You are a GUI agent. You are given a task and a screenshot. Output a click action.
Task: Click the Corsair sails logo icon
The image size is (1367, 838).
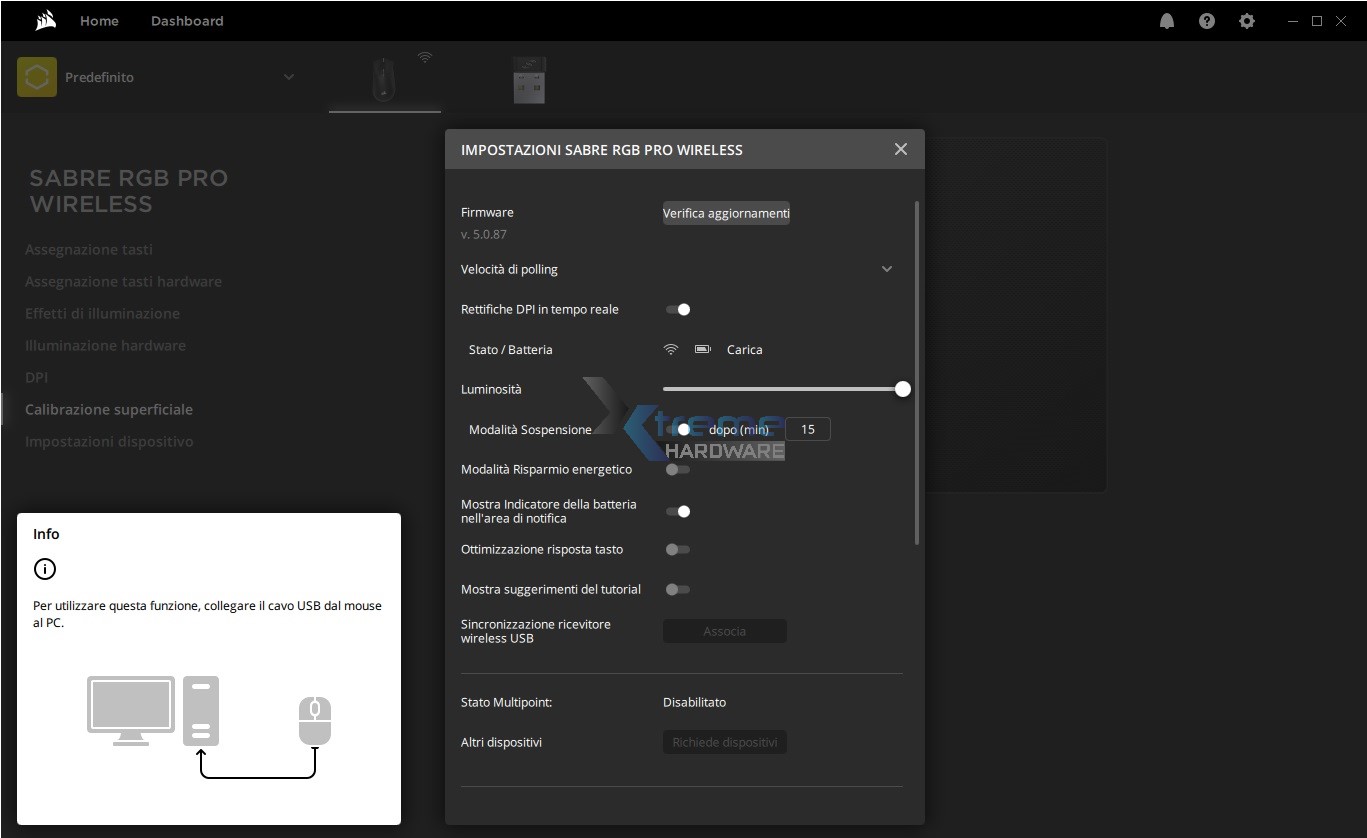45,20
